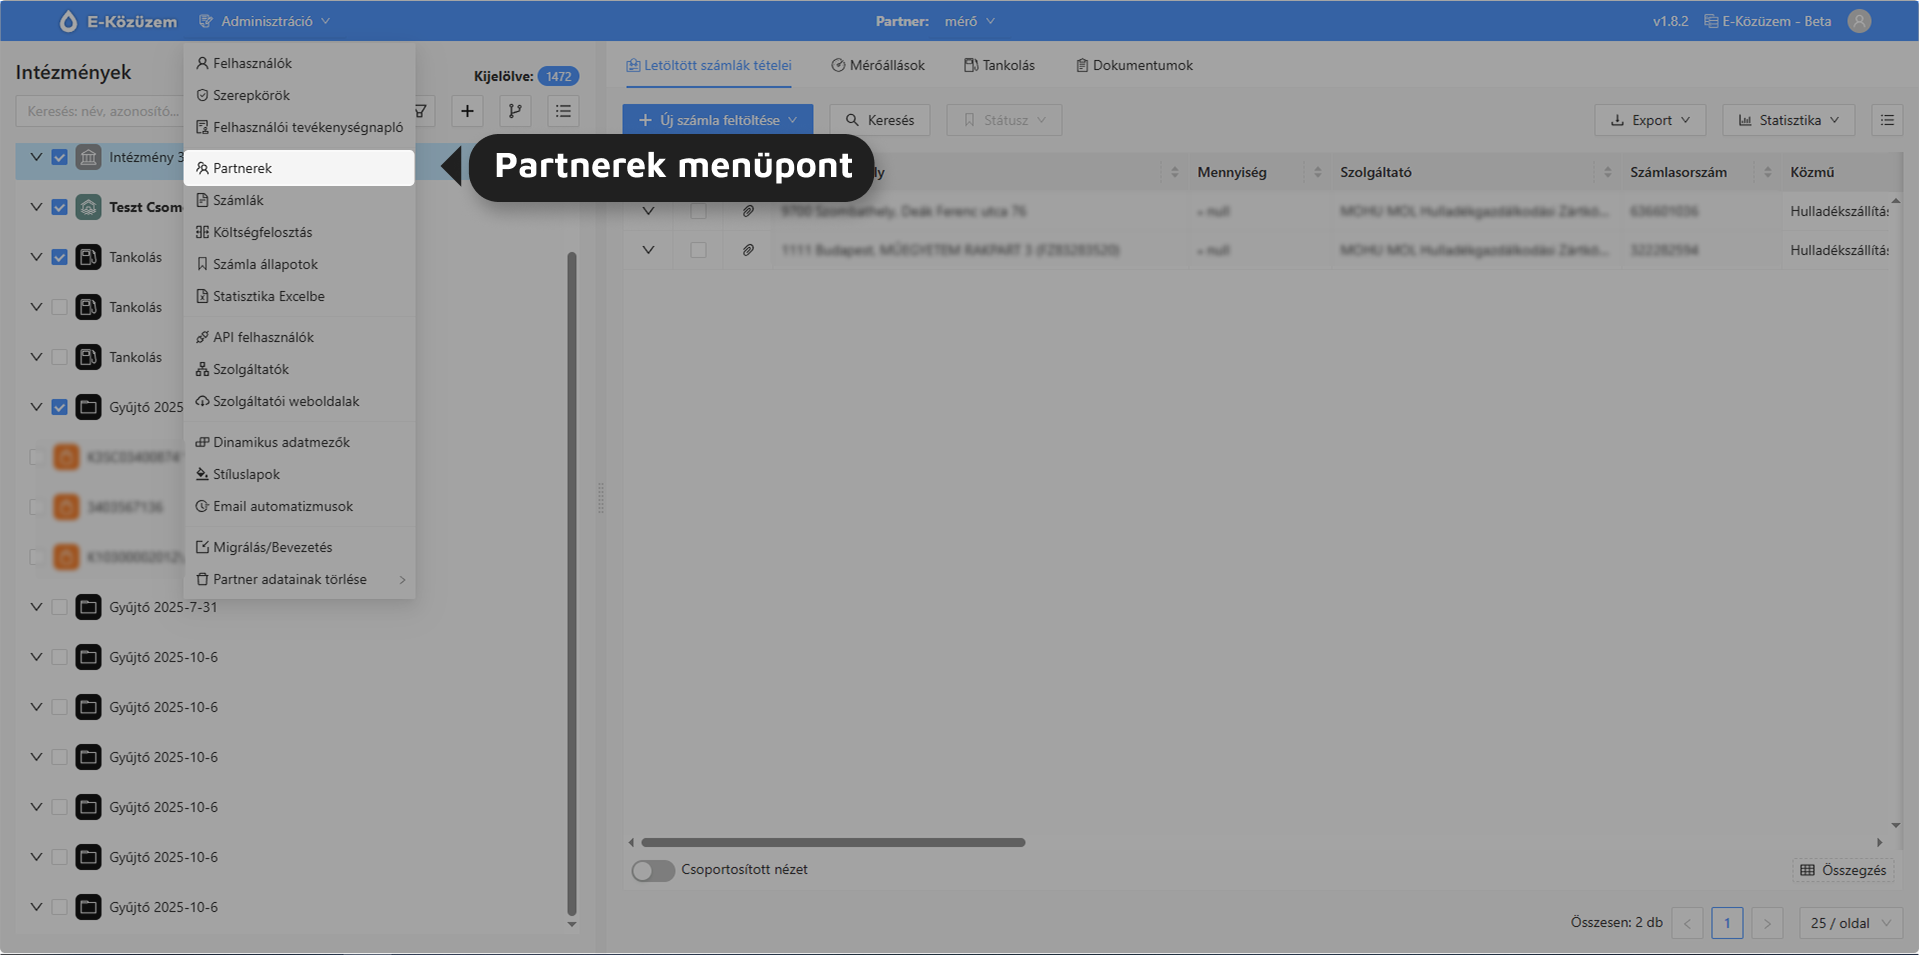Switch to the Mérőállások tab
The width and height of the screenshot is (1919, 955).
coord(878,65)
